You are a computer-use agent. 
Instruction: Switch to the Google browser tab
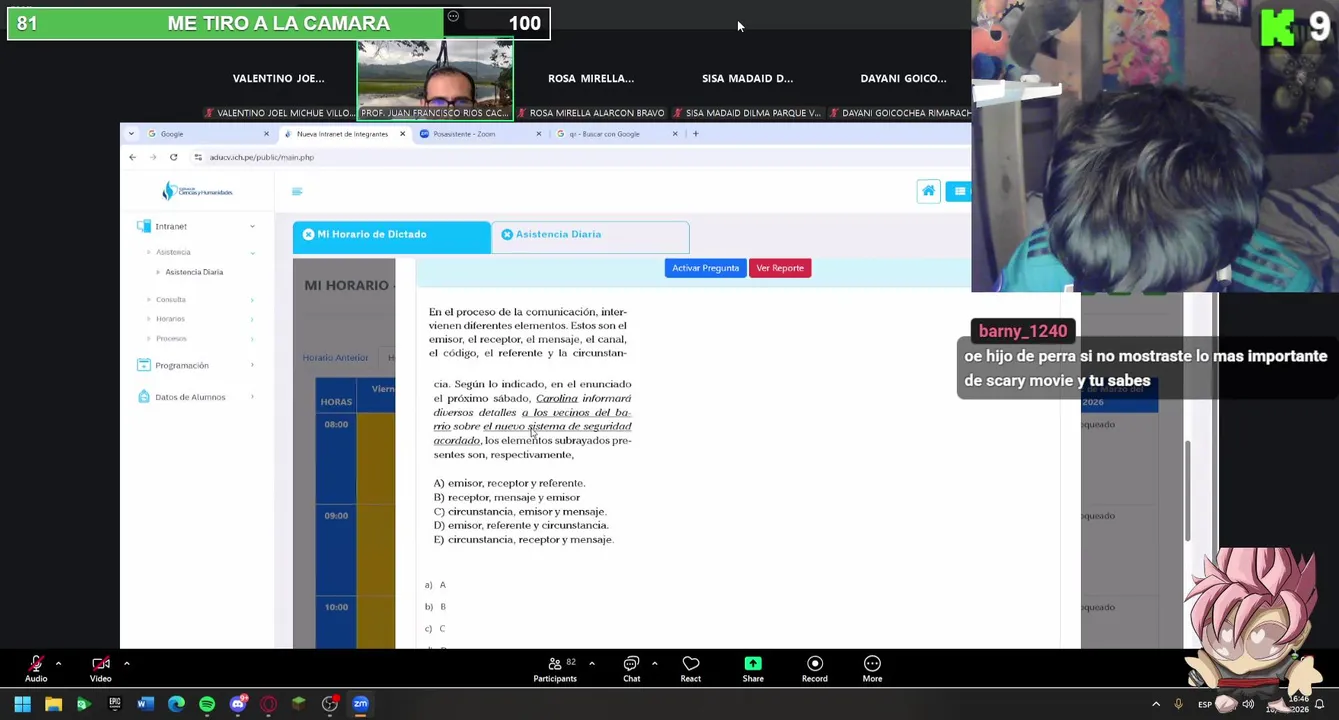pyautogui.click(x=208, y=134)
